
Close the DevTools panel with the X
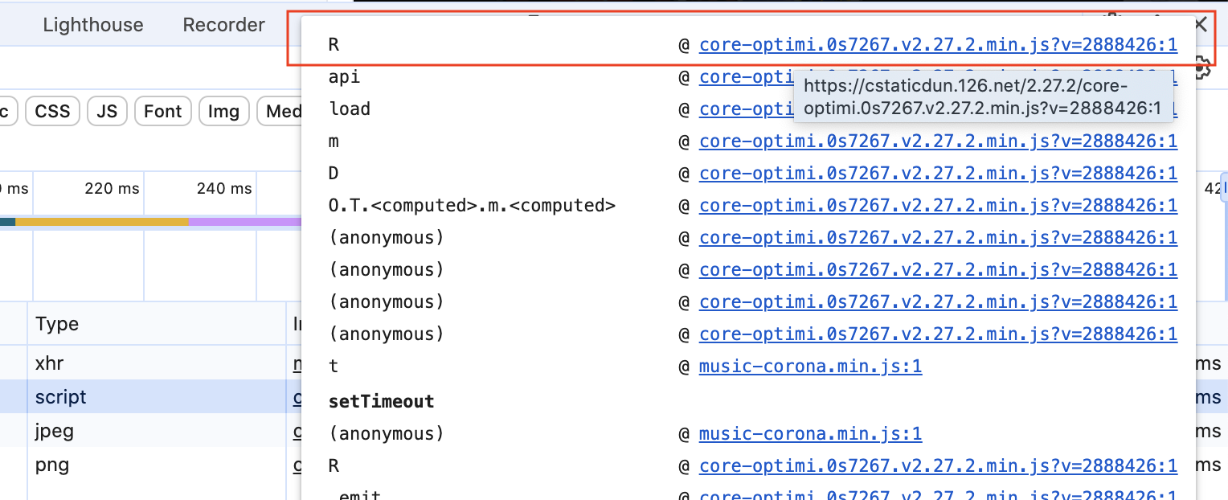(1201, 24)
